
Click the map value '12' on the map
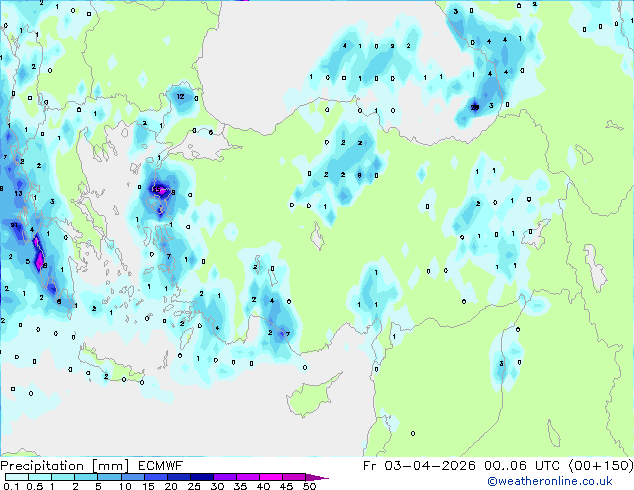[180, 96]
